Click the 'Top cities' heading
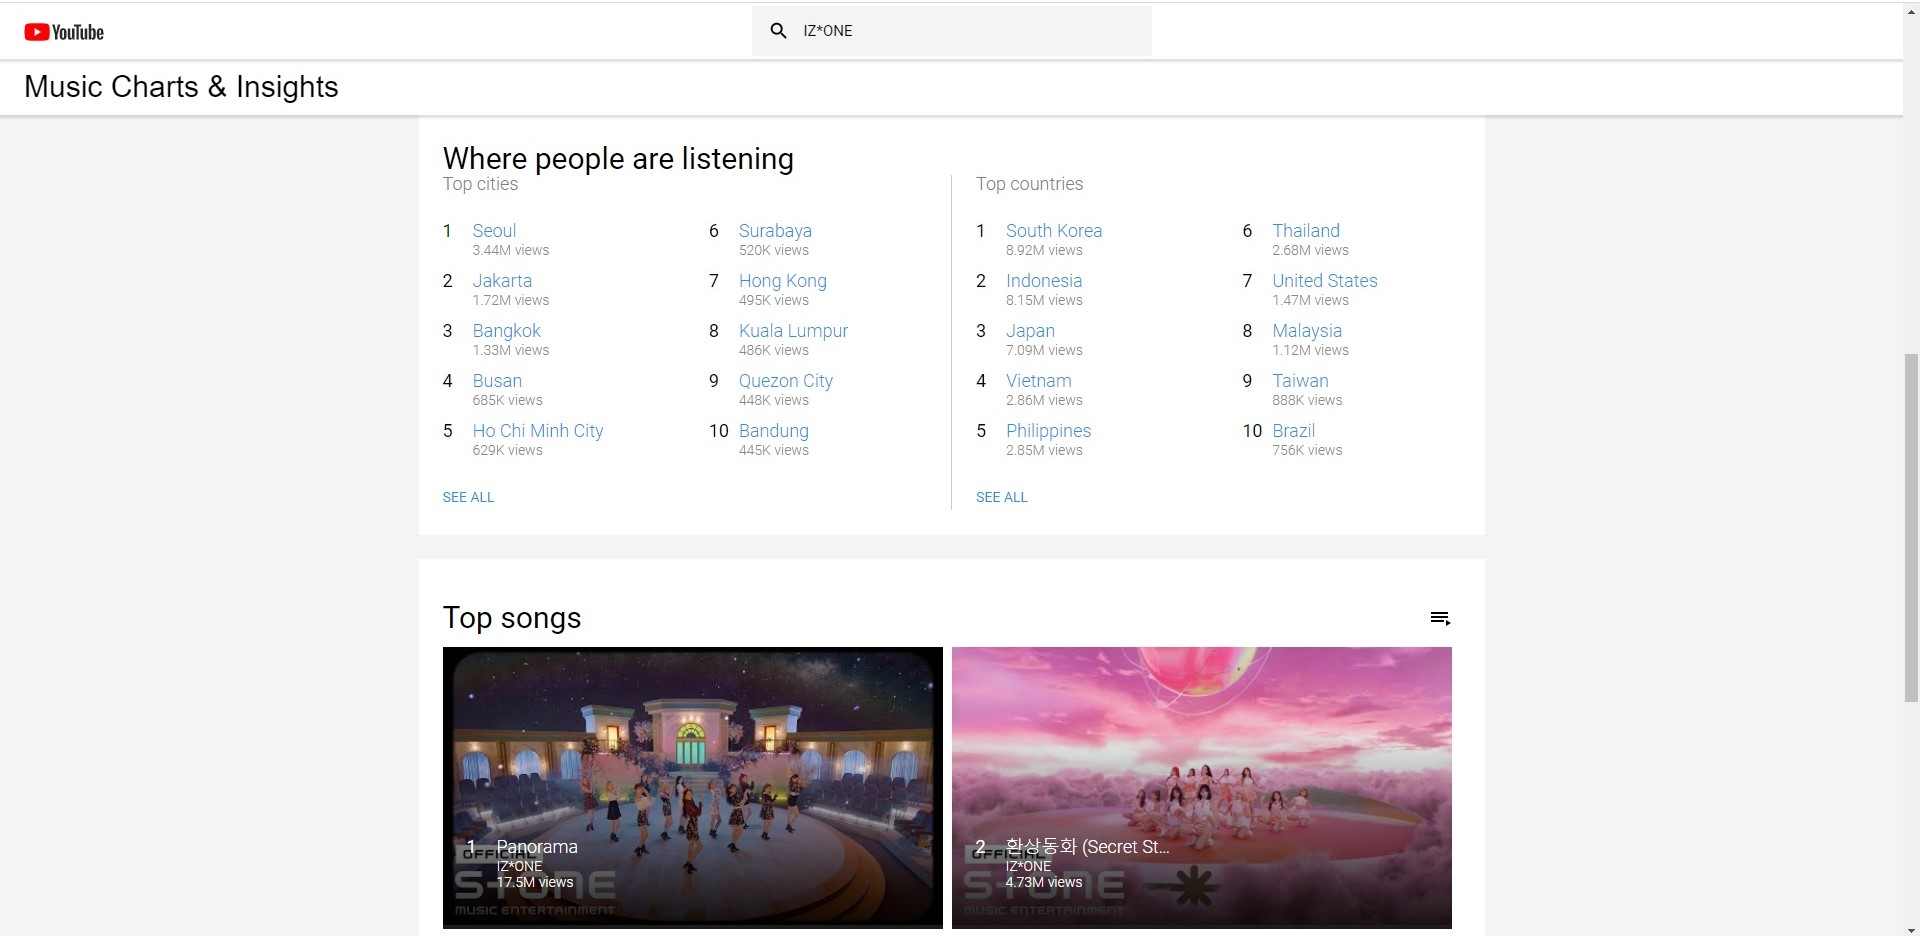1920x936 pixels. coord(480,184)
